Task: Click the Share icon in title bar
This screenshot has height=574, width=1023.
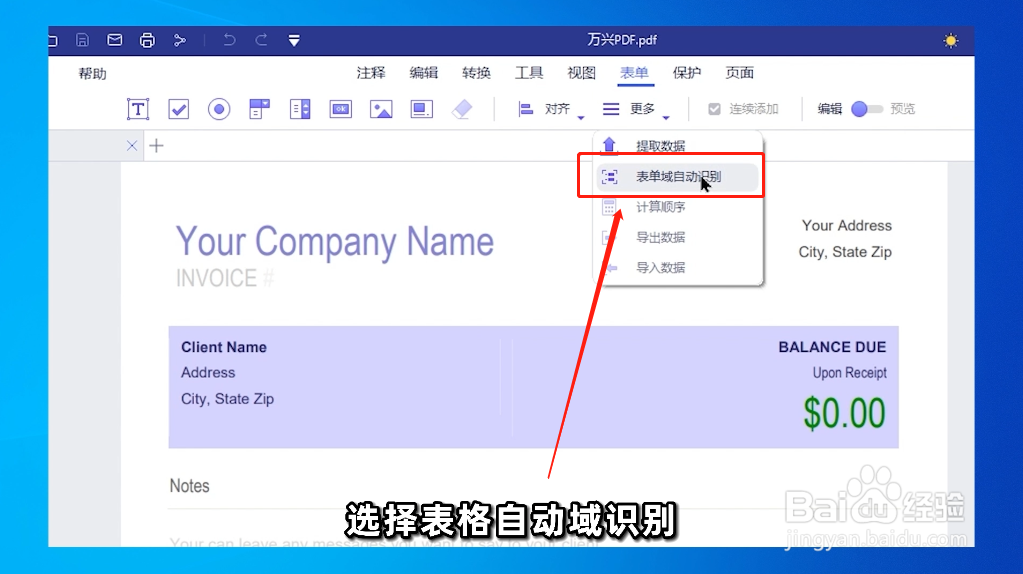Action: coord(179,40)
